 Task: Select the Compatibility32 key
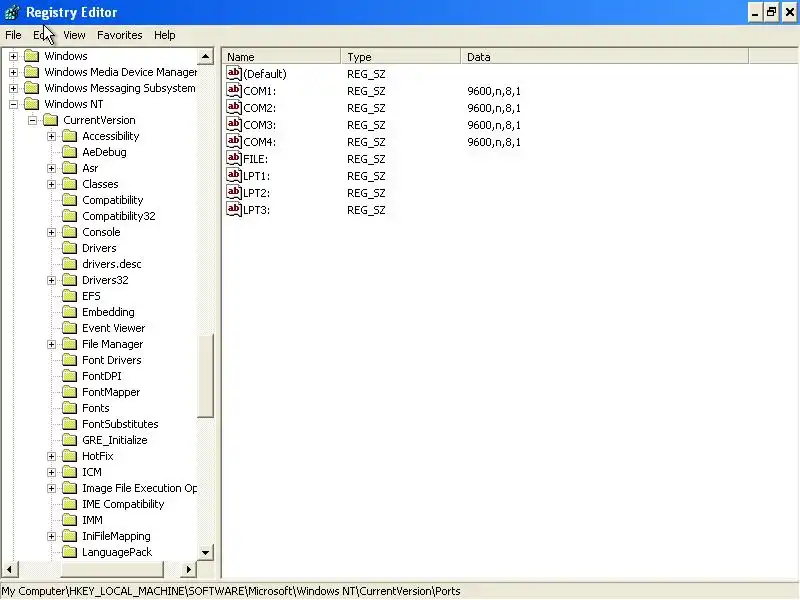click(118, 216)
